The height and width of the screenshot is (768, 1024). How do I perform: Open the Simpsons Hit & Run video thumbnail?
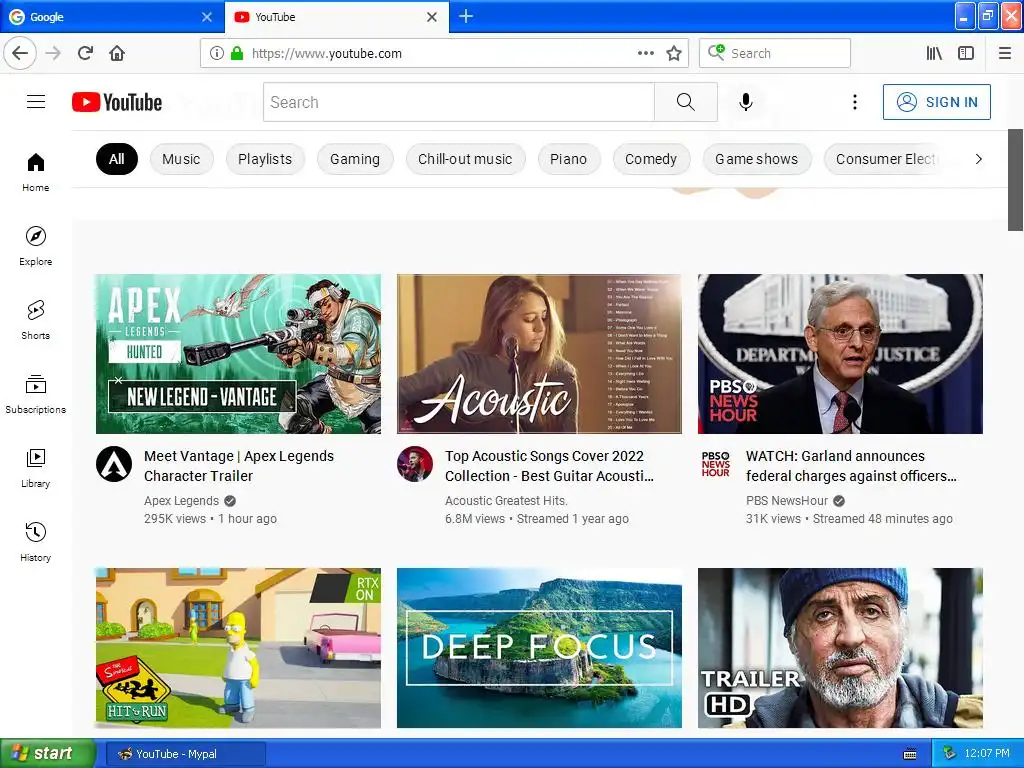pos(238,648)
